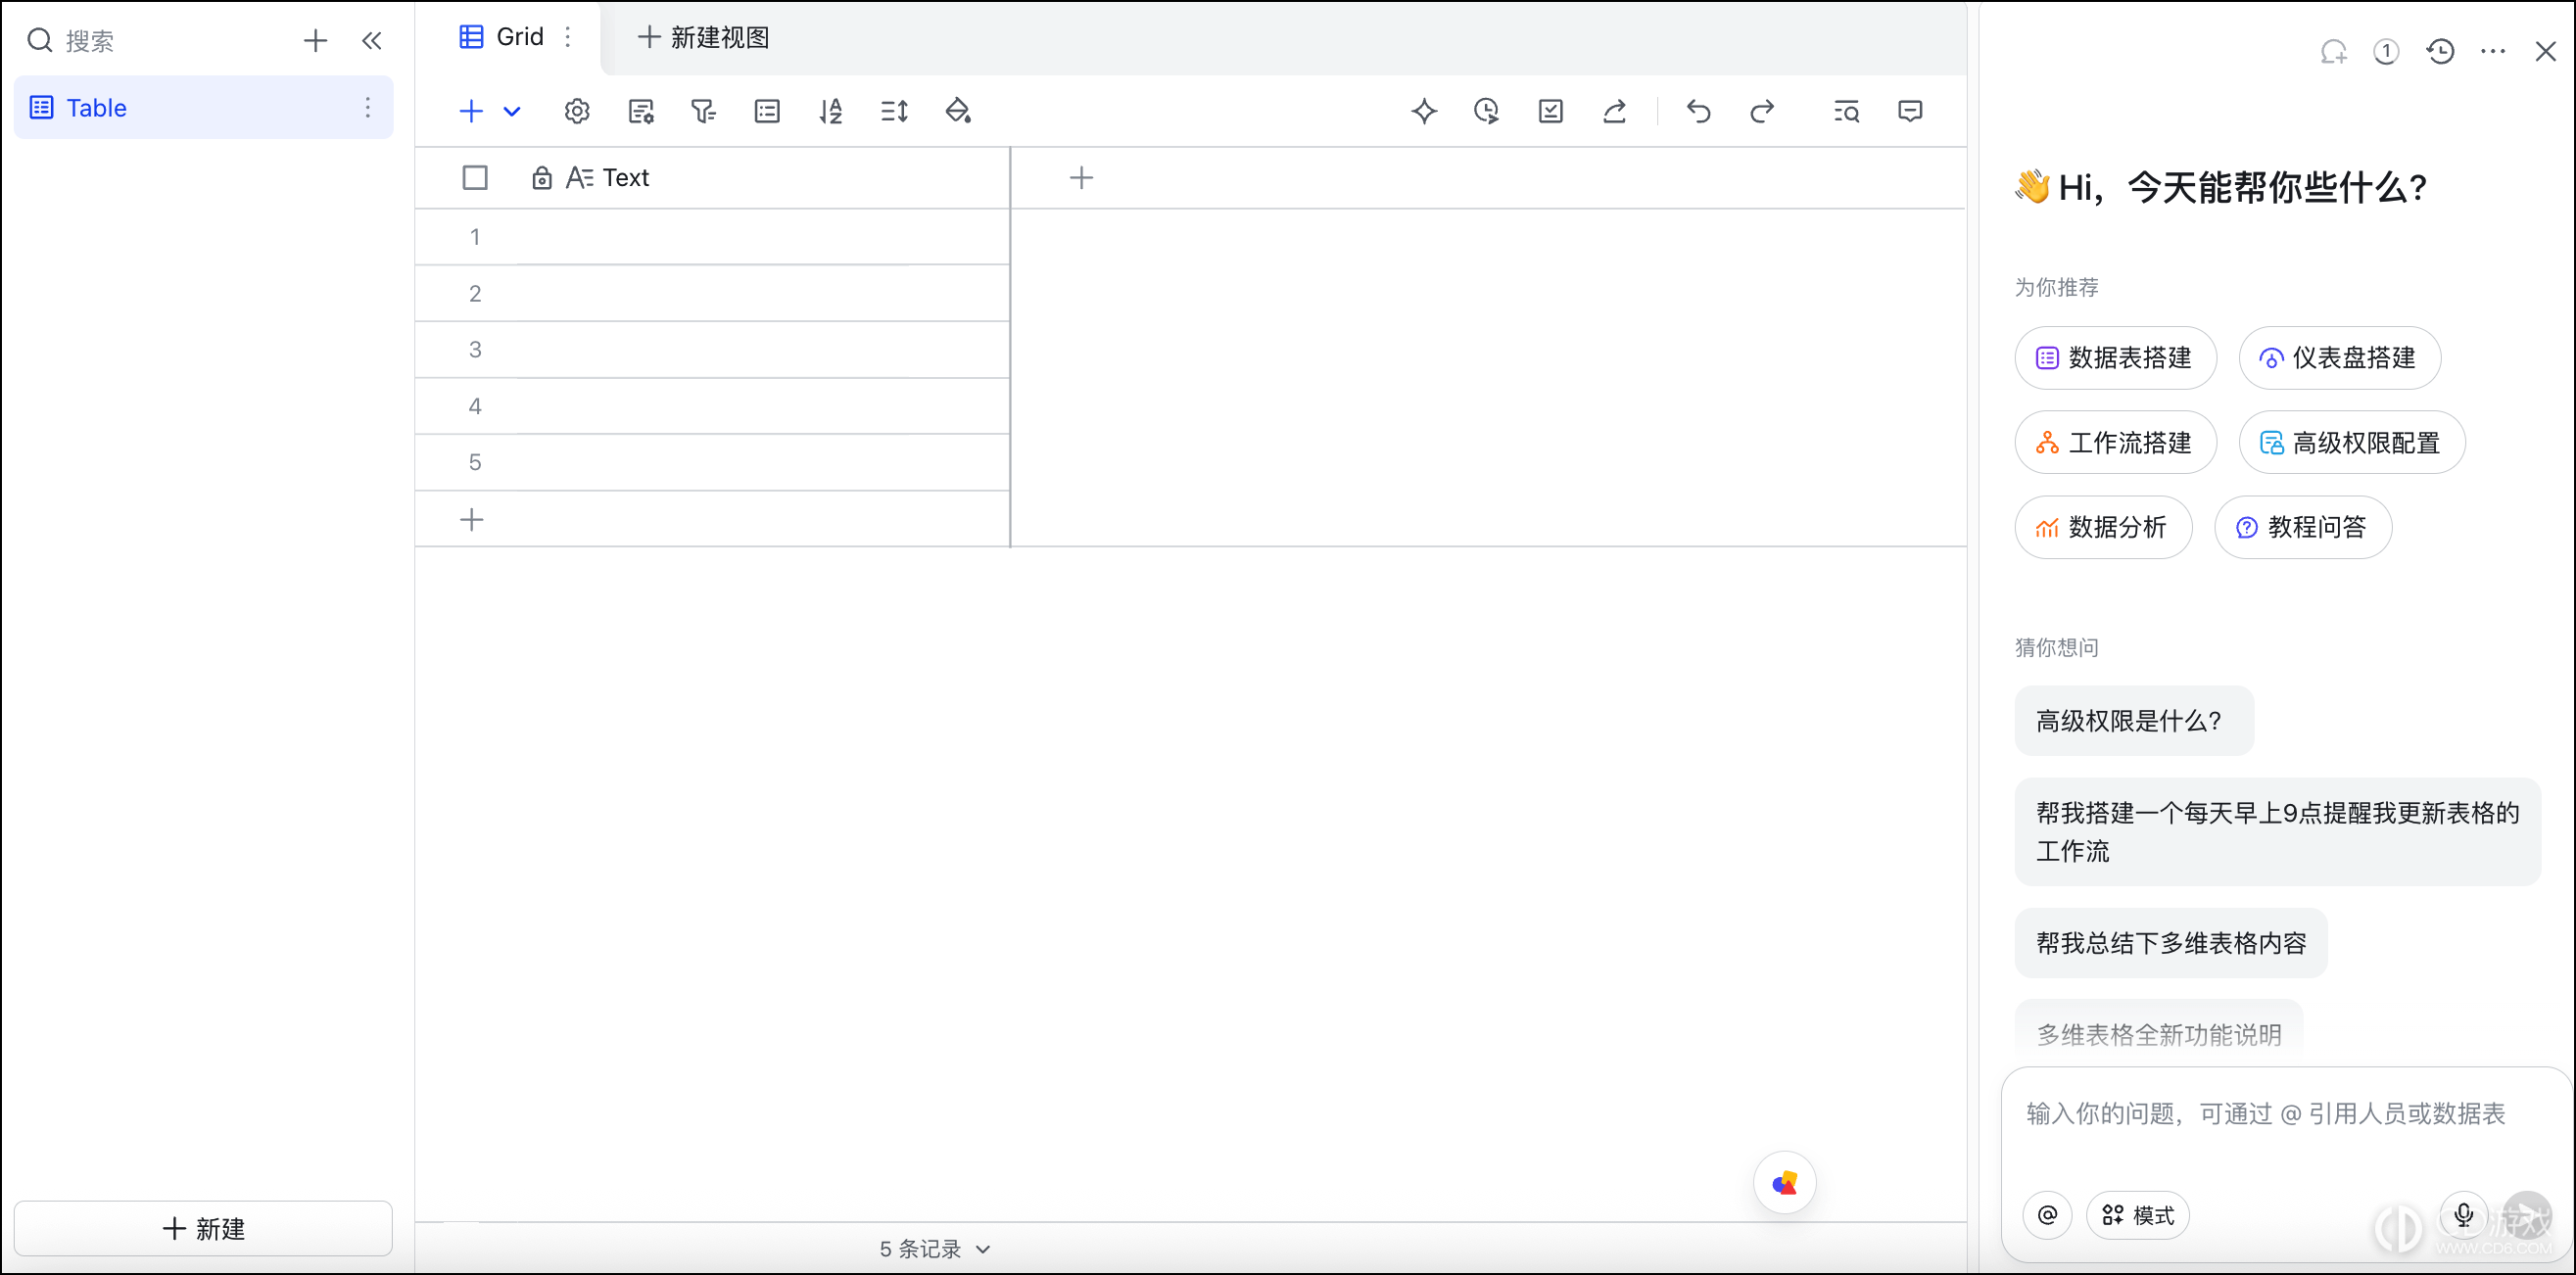Start a new assistant chat
The height and width of the screenshot is (1275, 2576).
[2333, 51]
